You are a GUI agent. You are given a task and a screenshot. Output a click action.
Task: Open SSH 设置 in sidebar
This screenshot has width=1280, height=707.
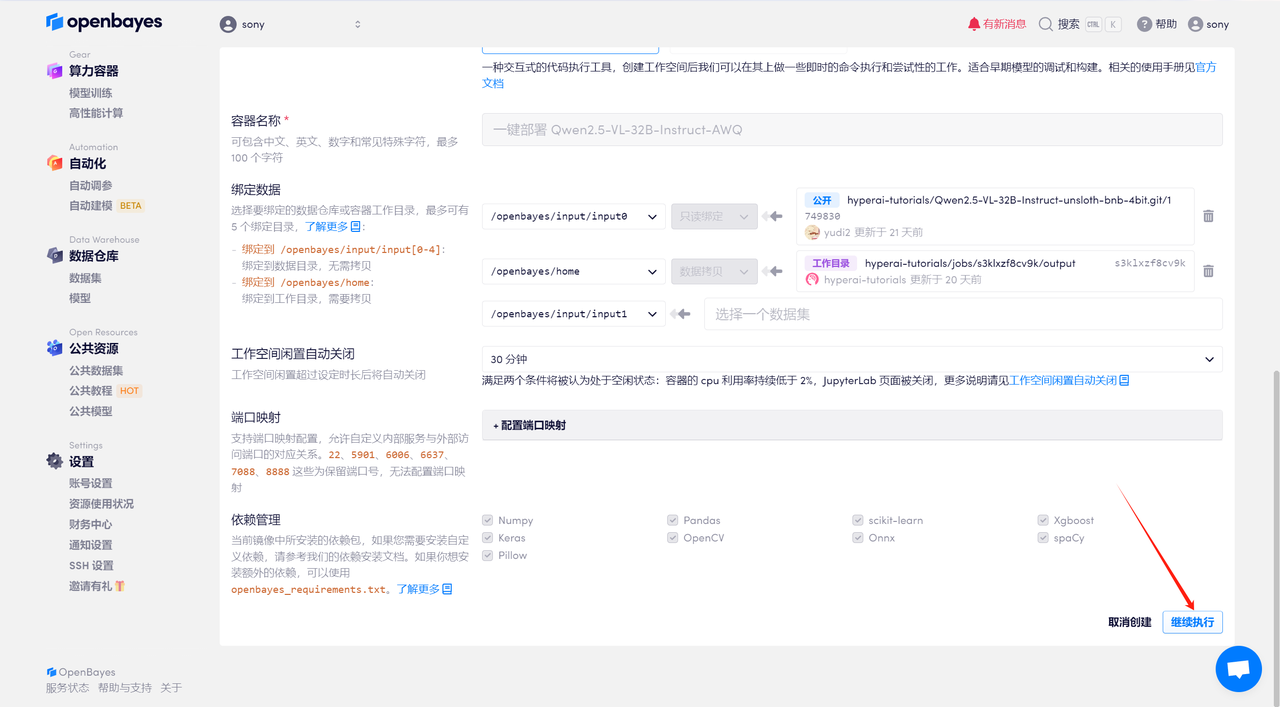91,565
